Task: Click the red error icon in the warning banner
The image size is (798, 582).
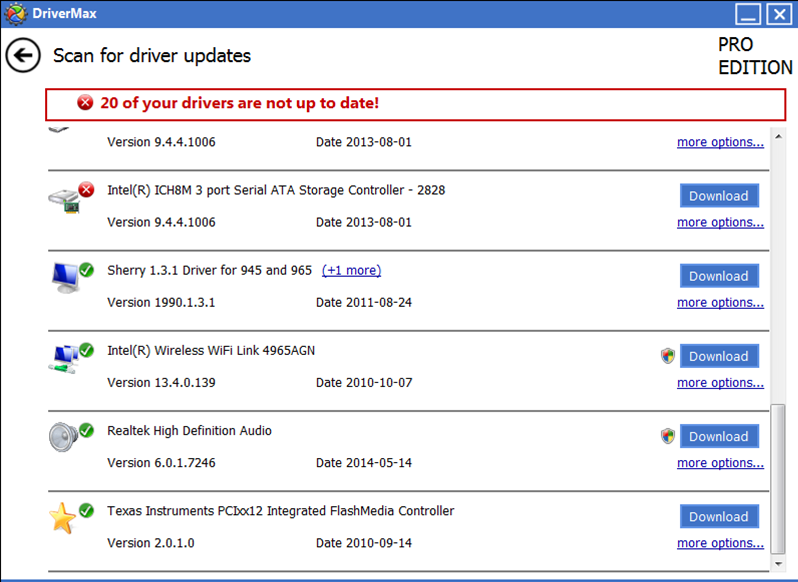Action: pos(85,103)
